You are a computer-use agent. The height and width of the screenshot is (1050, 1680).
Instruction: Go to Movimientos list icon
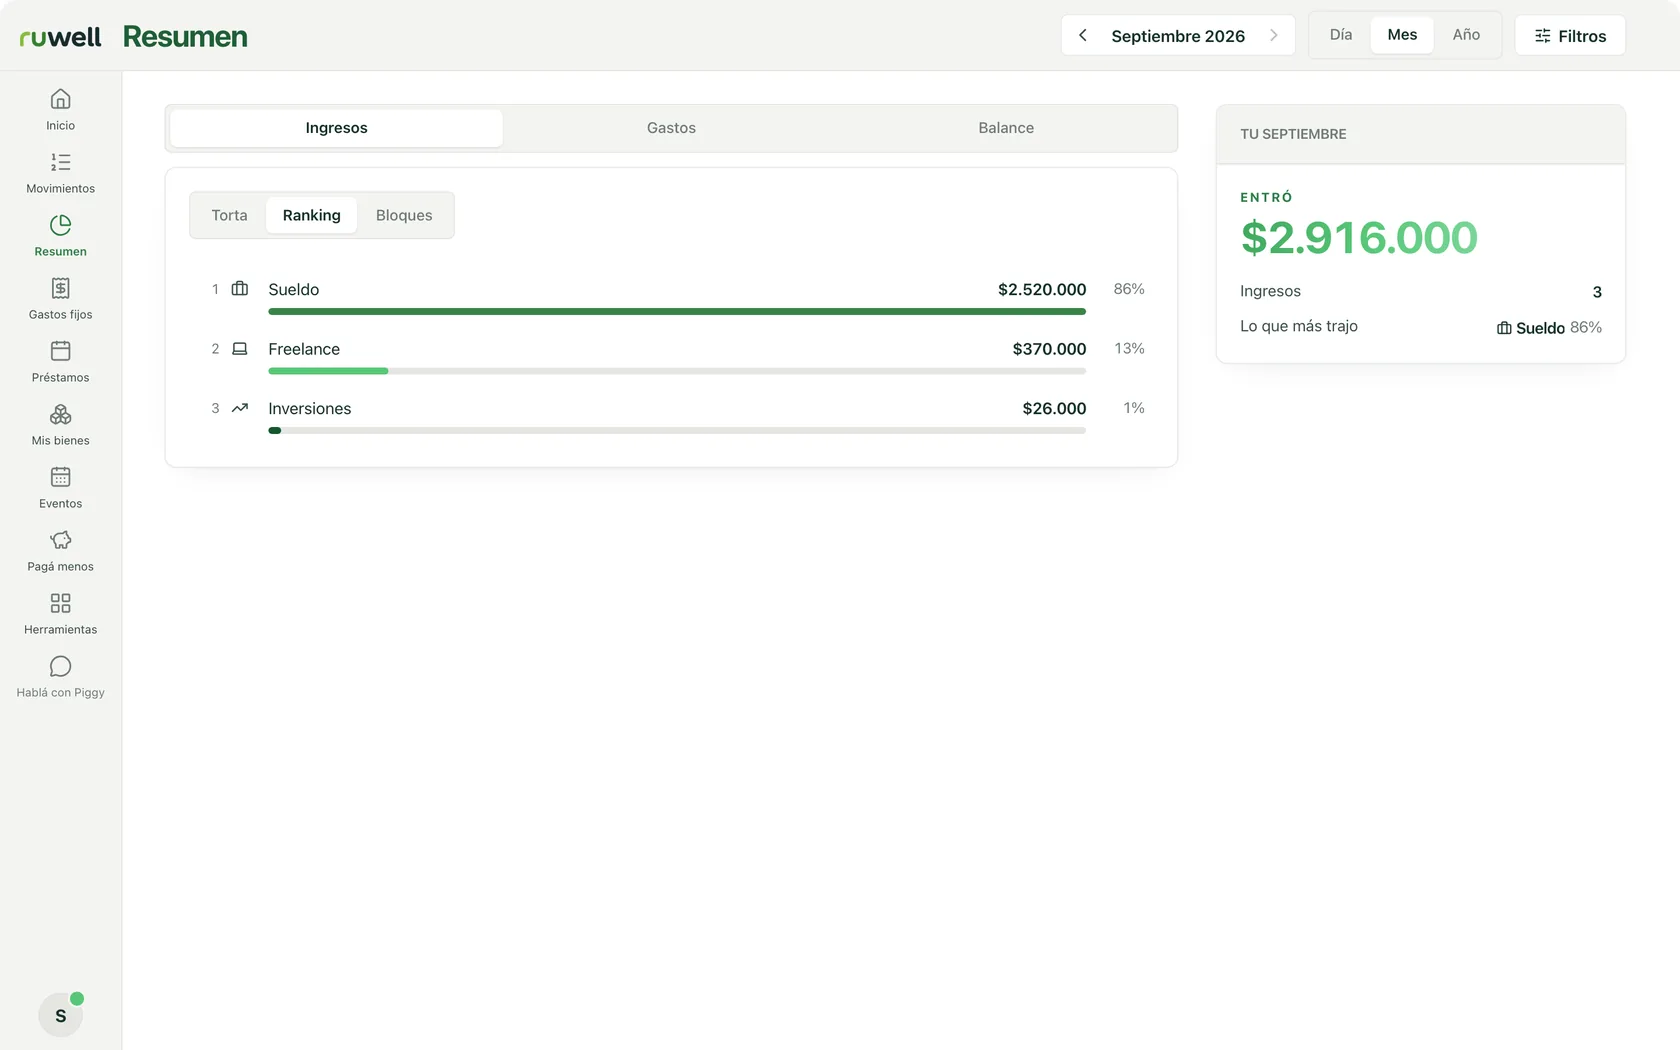60,162
